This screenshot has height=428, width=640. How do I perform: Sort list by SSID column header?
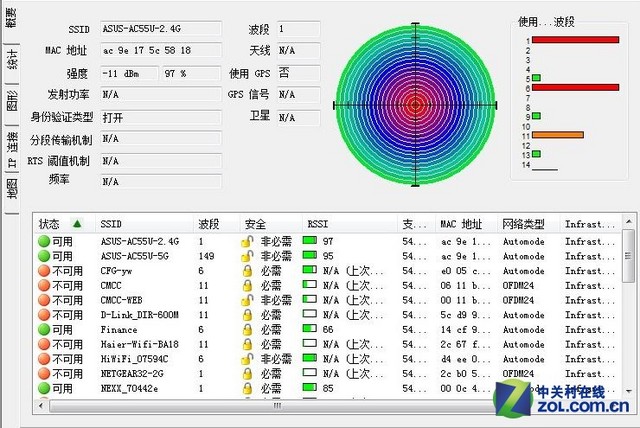(x=144, y=224)
